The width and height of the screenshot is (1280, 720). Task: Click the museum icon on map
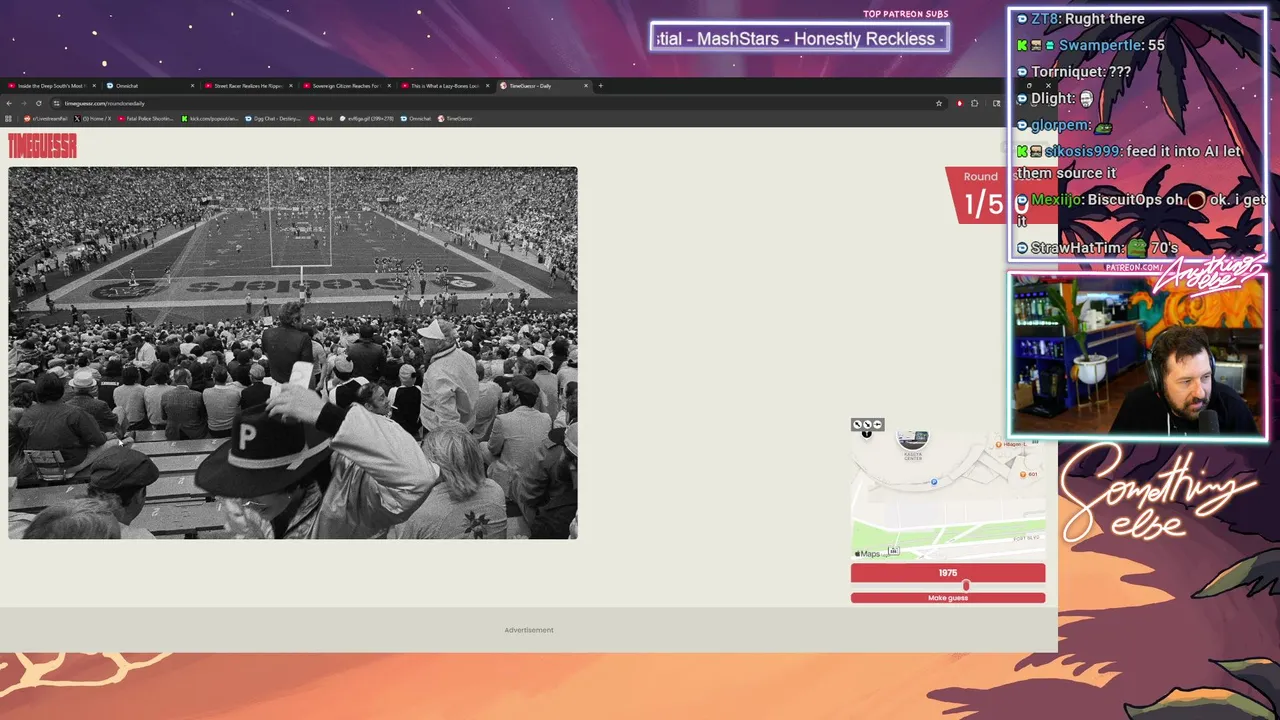pos(893,551)
